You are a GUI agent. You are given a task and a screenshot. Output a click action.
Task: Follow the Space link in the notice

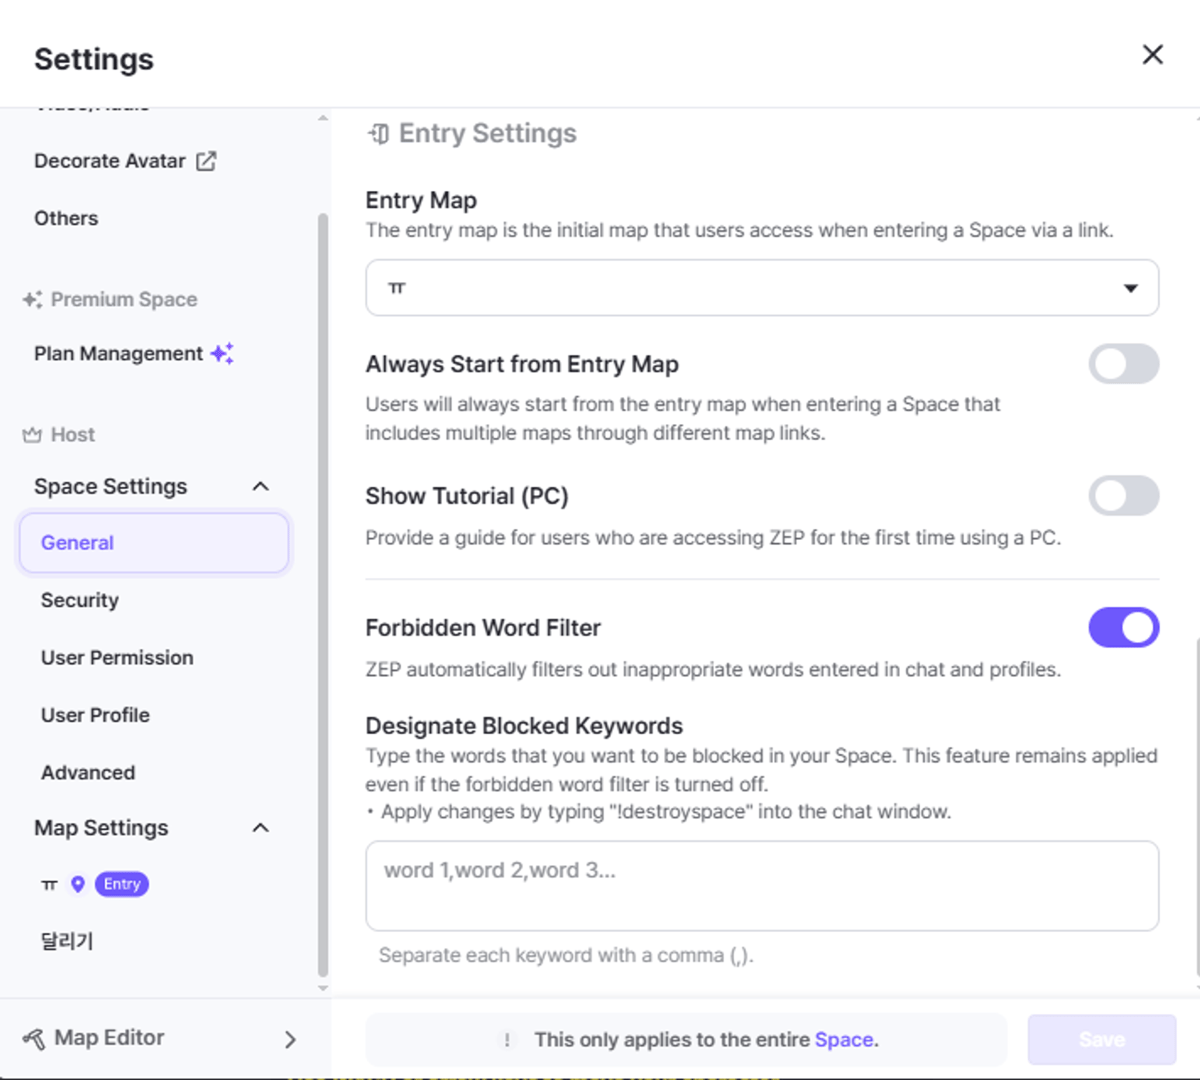click(x=844, y=1040)
